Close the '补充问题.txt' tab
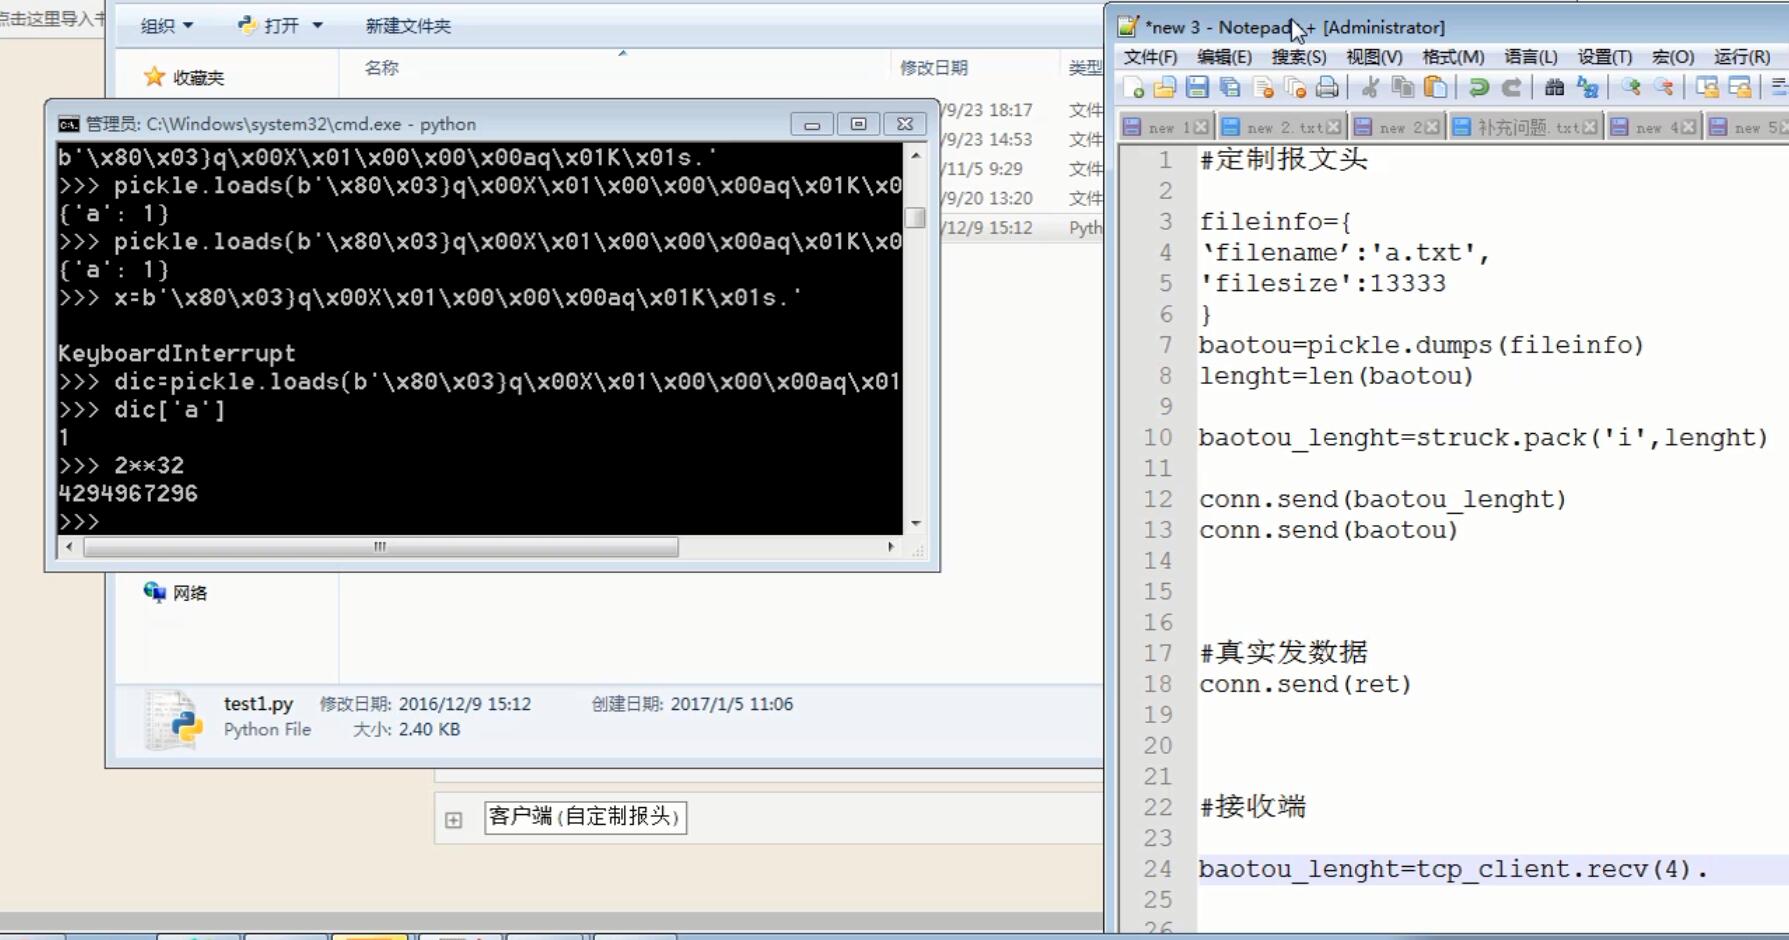This screenshot has width=1789, height=940. (x=1590, y=127)
